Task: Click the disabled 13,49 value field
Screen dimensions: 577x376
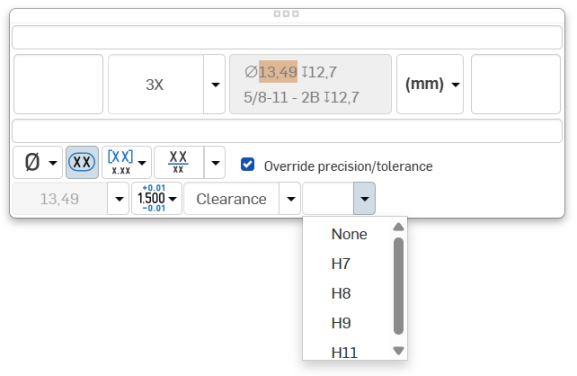Action: coord(60,199)
